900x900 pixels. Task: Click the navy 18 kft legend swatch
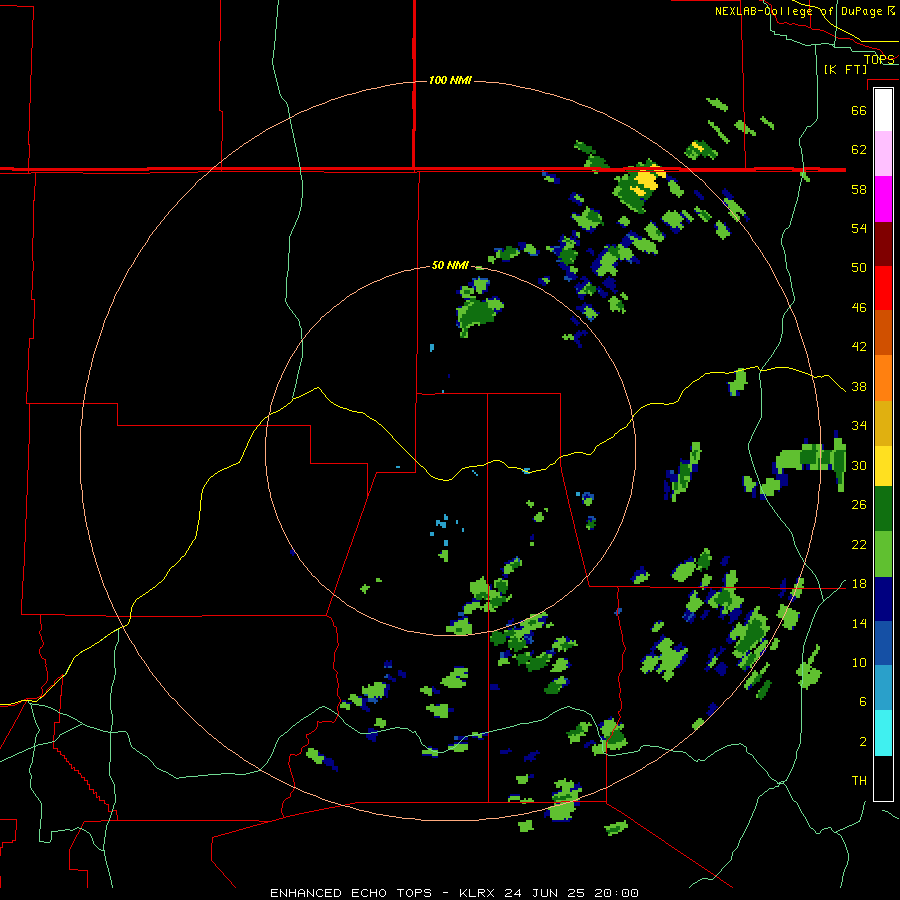pos(883,599)
